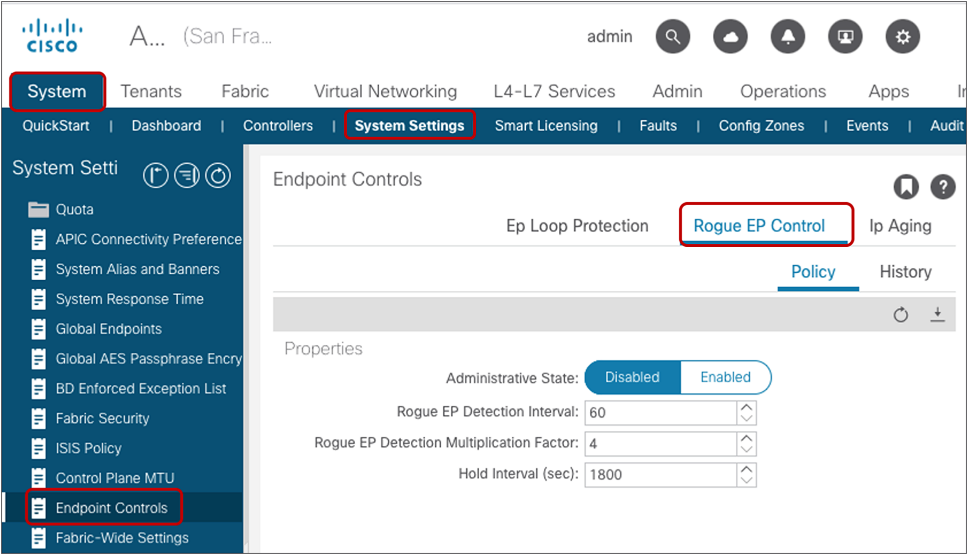Image resolution: width=968 pixels, height=555 pixels.
Task: Open the Tenants top menu
Action: (151, 91)
